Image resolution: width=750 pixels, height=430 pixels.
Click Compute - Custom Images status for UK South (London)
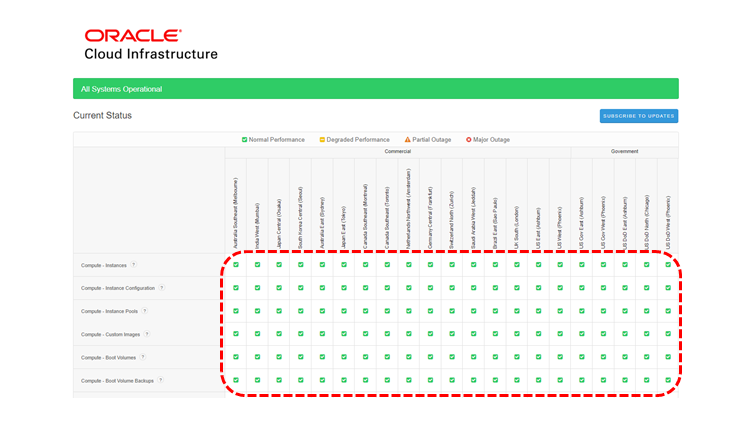[517, 334]
